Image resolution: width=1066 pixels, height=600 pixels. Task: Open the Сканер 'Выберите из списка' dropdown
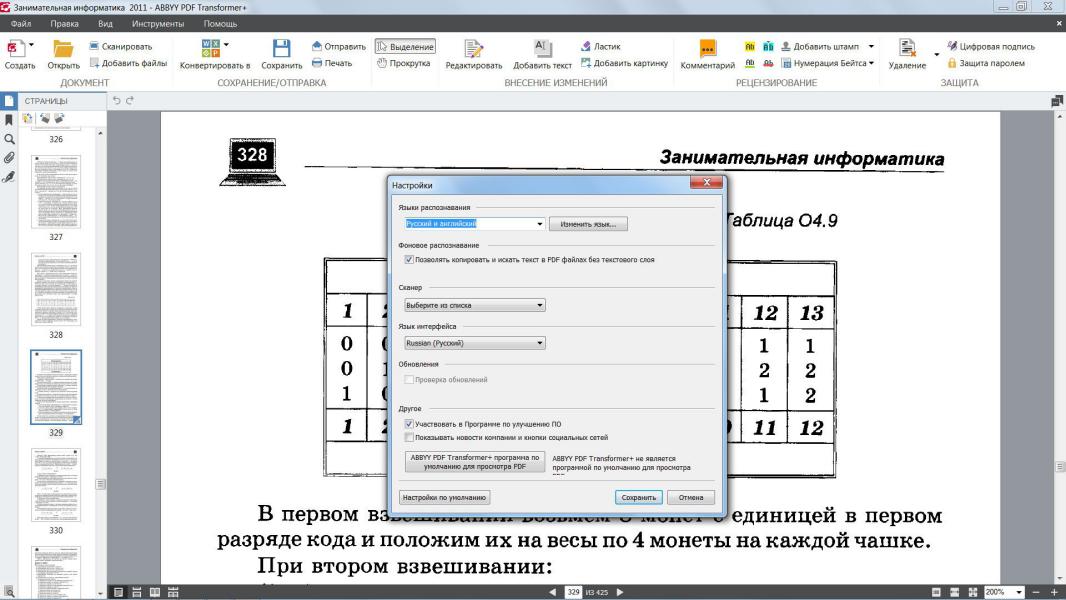[475, 305]
